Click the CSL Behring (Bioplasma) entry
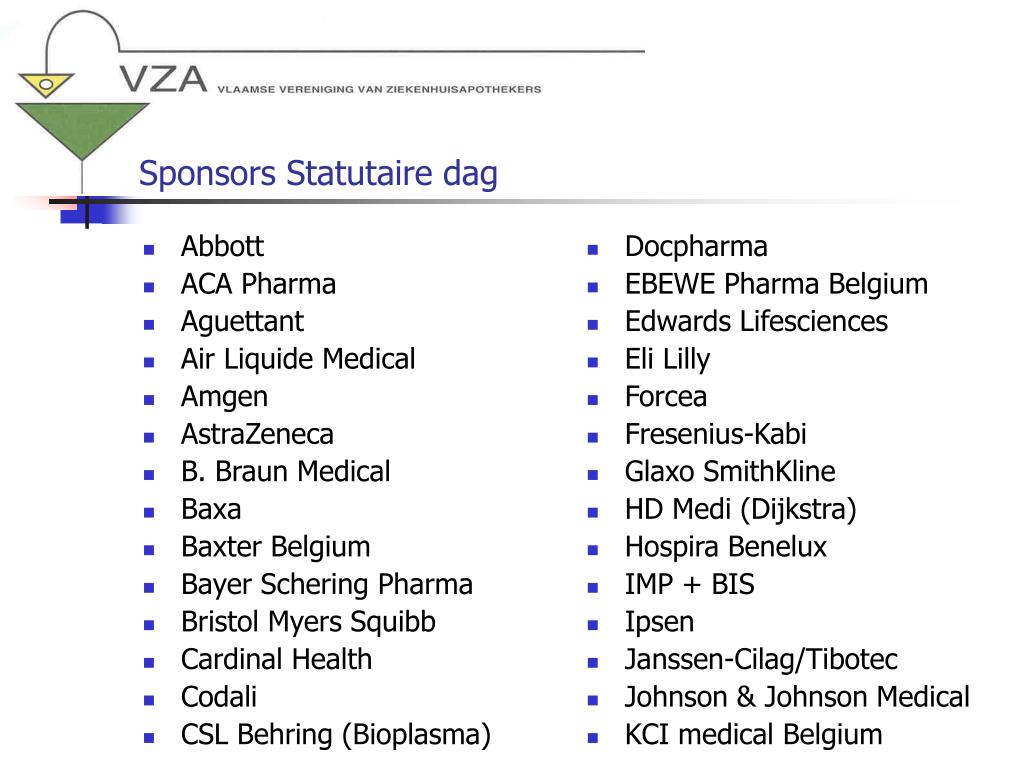Image resolution: width=1024 pixels, height=768 pixels. pyautogui.click(x=336, y=735)
